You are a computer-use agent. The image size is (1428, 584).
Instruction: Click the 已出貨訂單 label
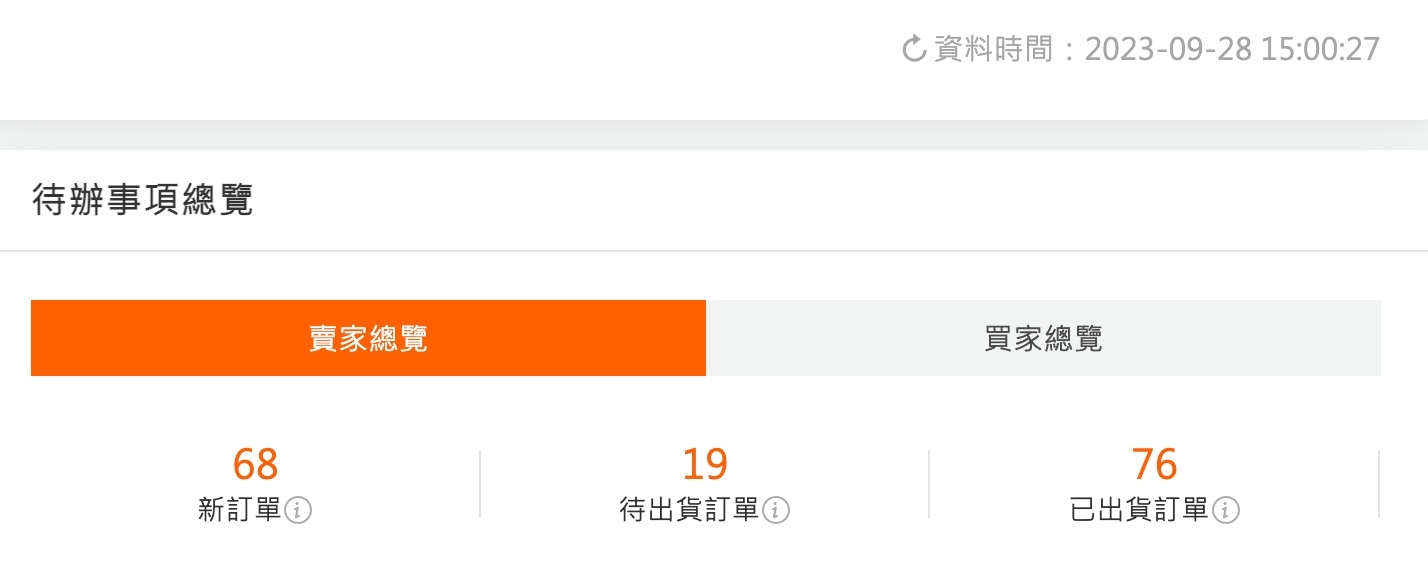(x=1140, y=510)
